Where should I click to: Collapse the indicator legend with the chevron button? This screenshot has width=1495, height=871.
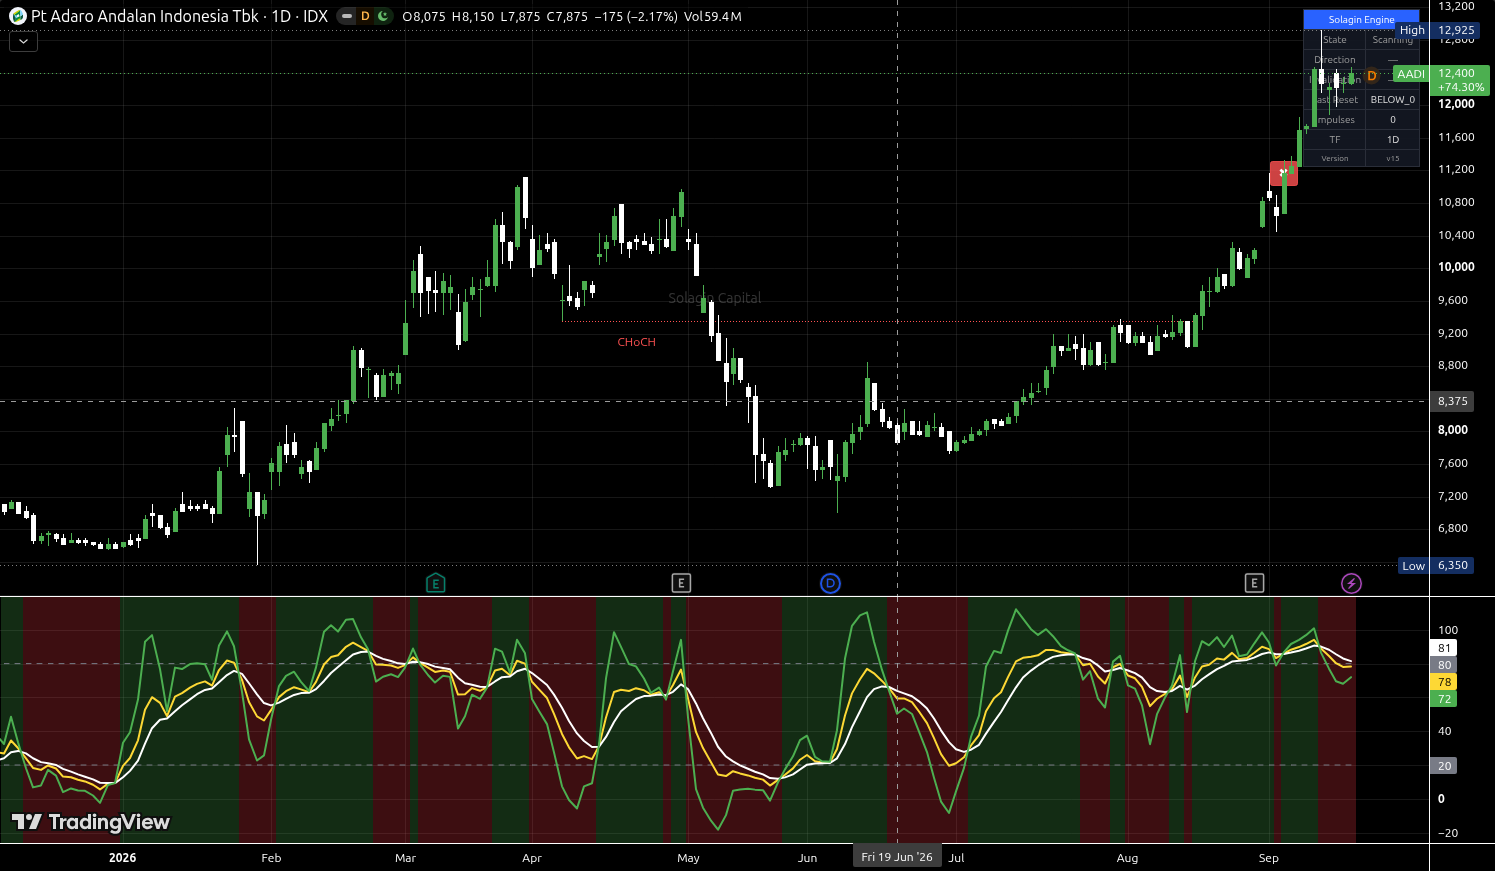[x=23, y=41]
